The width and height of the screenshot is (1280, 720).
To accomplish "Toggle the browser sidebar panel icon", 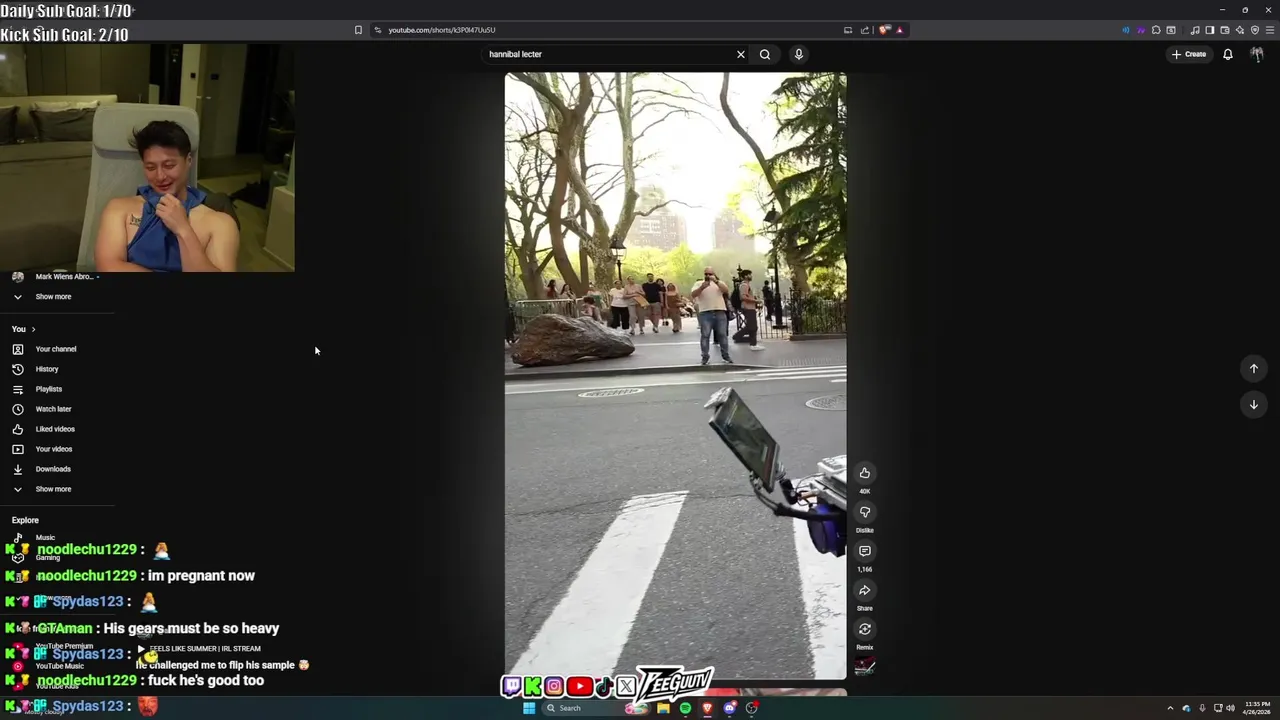I will (1209, 30).
